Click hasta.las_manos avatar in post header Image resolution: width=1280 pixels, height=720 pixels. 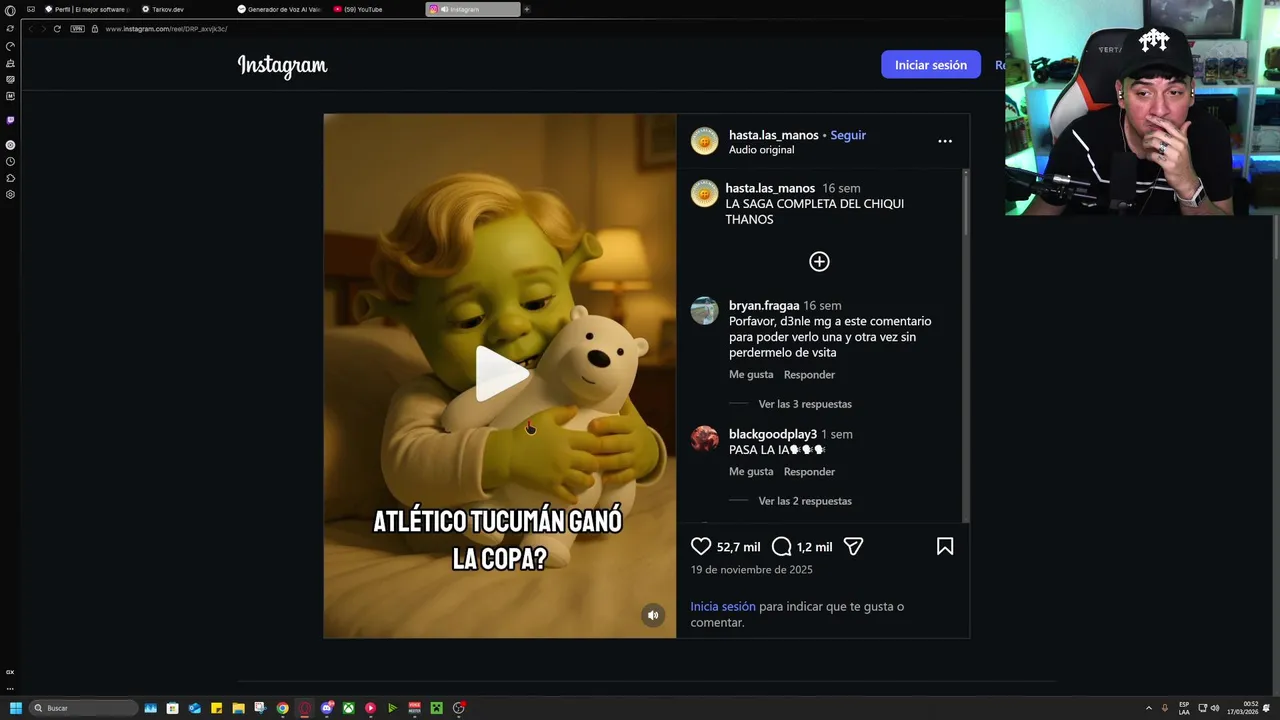point(705,141)
